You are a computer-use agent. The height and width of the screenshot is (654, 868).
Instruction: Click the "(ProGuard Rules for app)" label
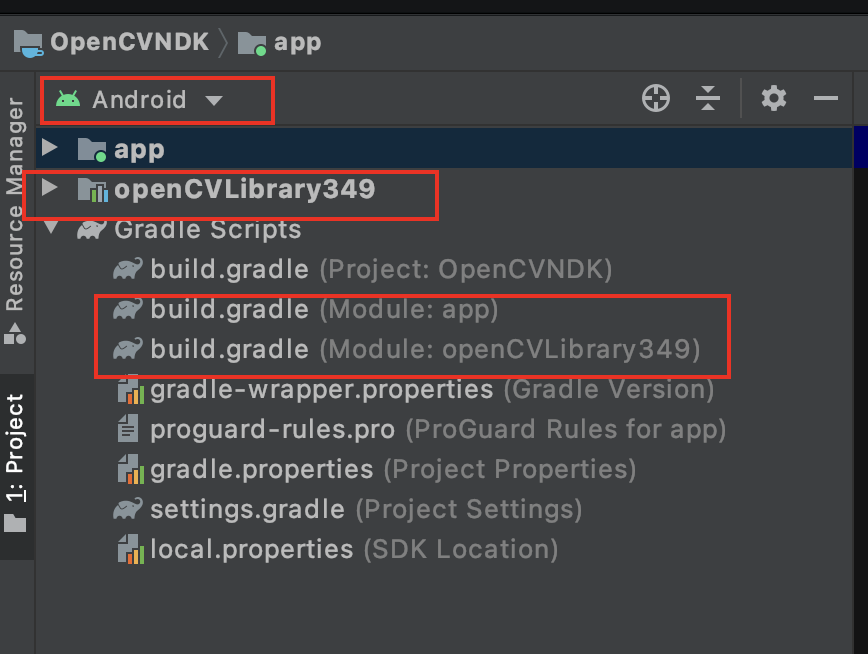tap(566, 430)
